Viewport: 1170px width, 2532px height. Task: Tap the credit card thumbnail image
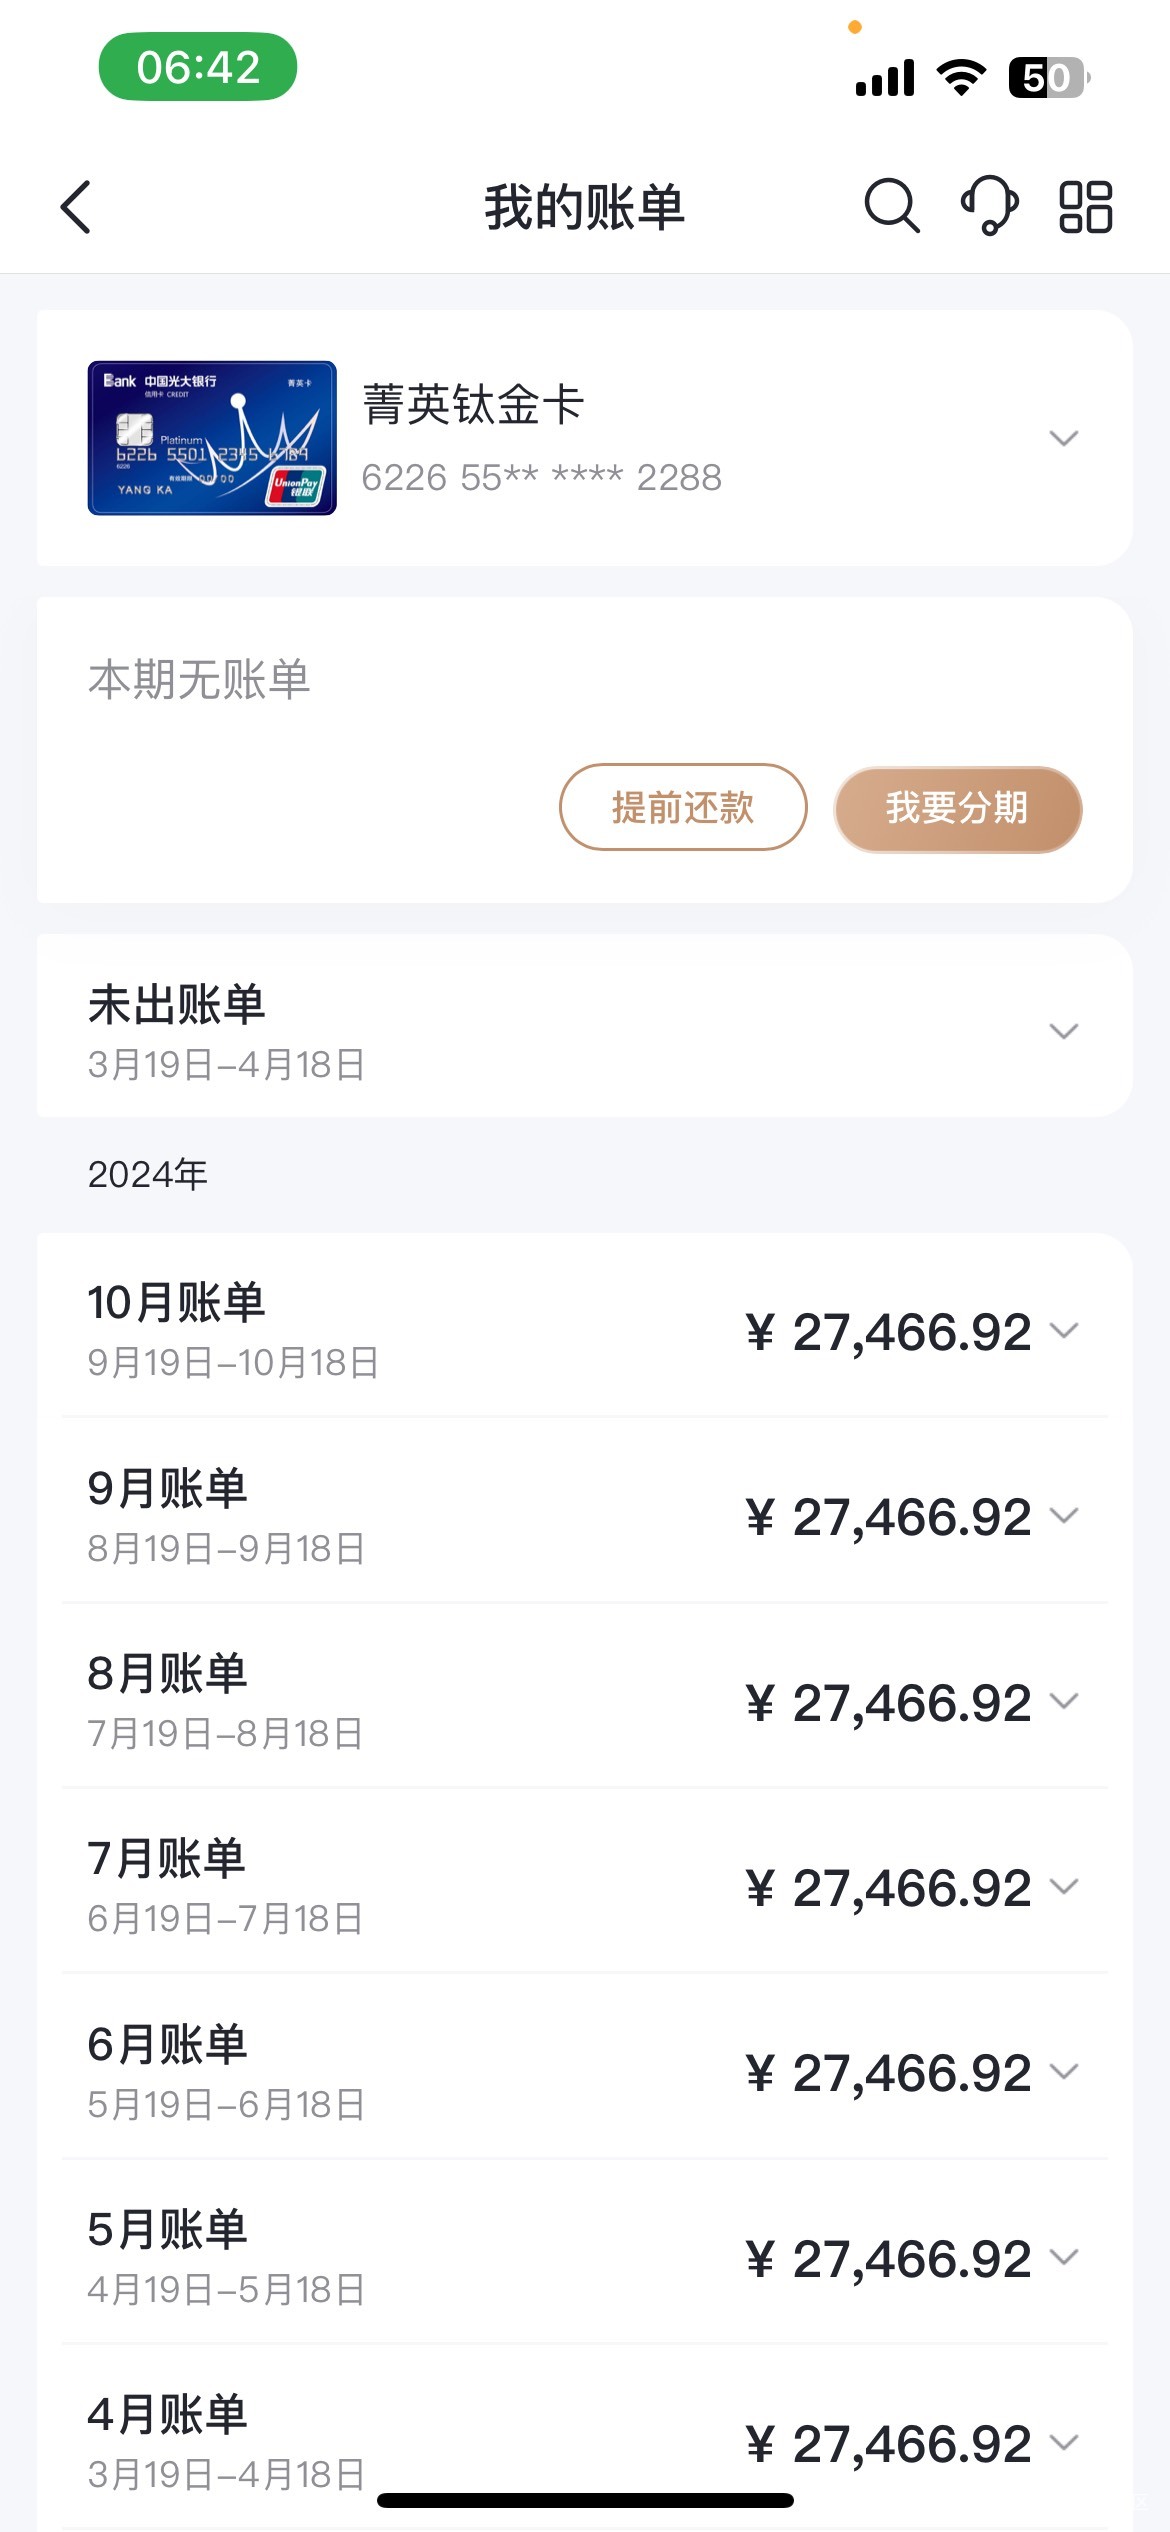tap(212, 438)
